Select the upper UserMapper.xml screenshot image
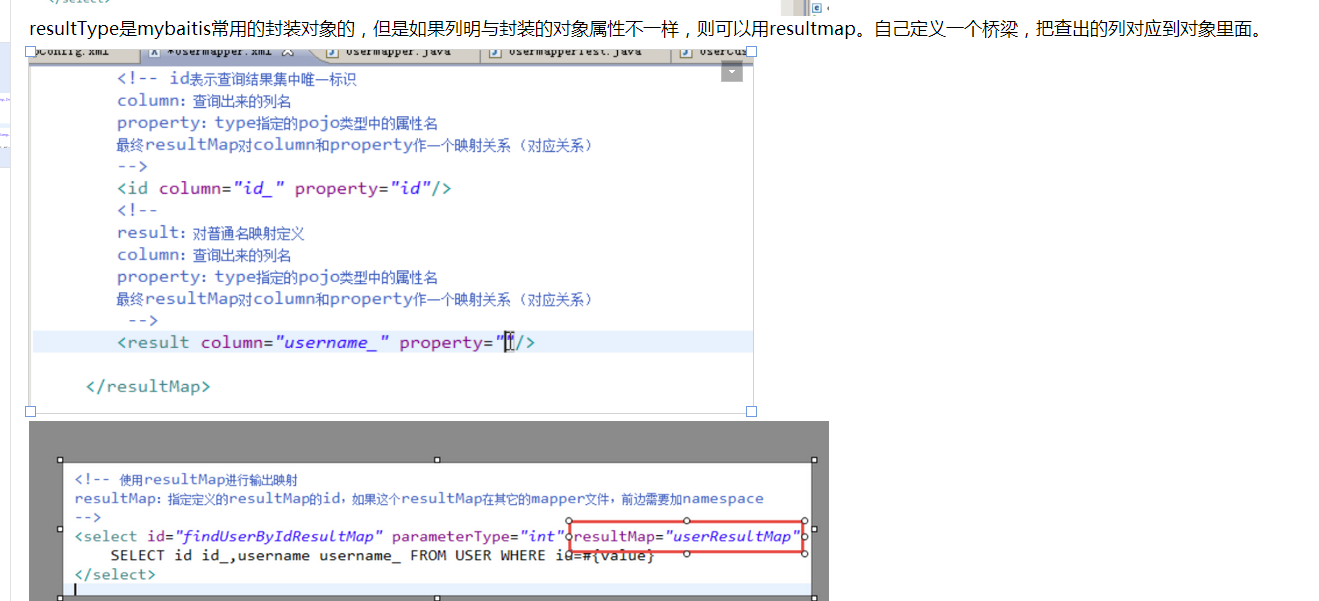 [x=391, y=231]
